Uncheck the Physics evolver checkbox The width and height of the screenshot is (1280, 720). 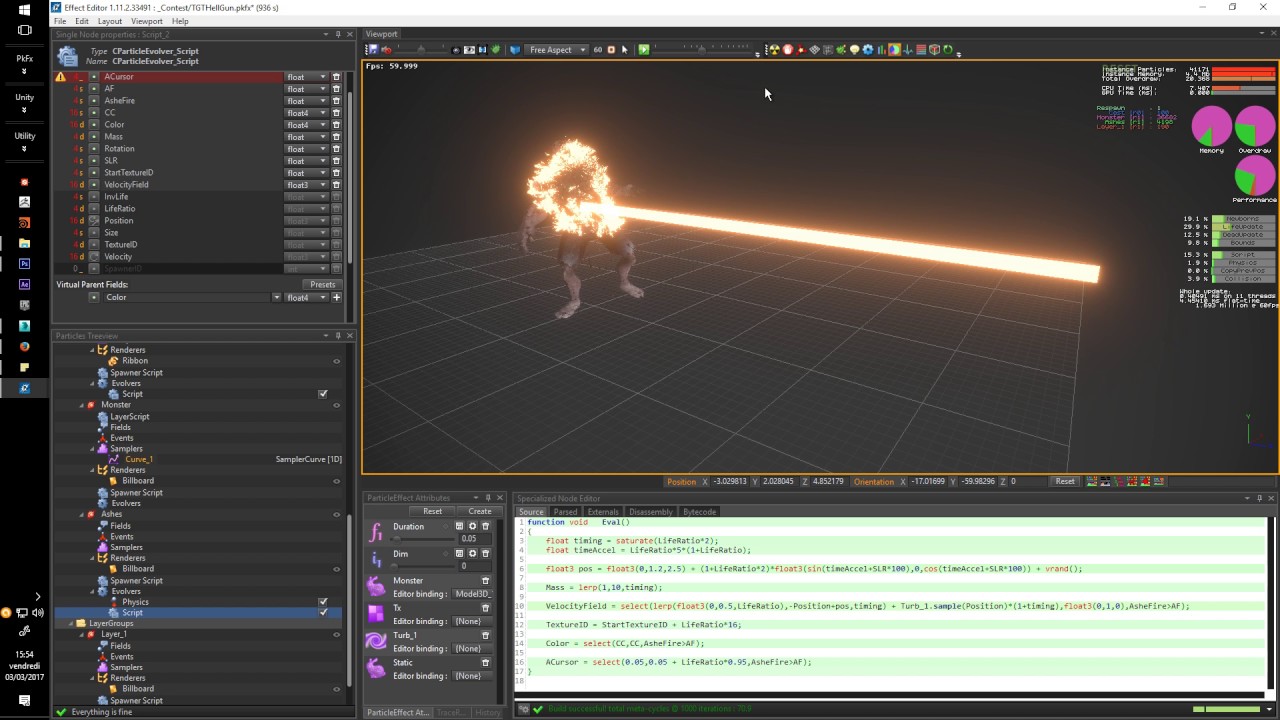pos(323,602)
